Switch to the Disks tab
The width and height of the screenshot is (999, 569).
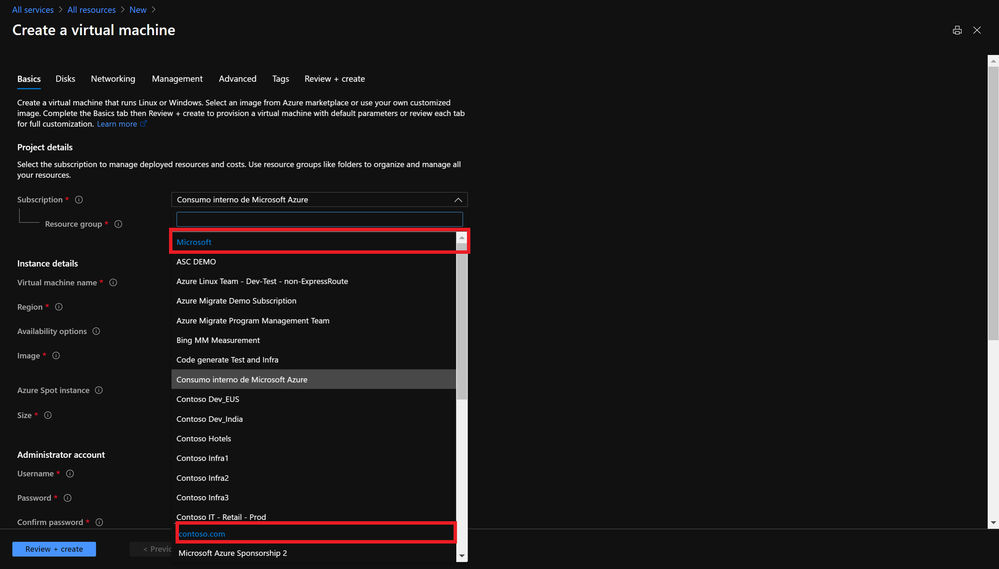coord(65,79)
